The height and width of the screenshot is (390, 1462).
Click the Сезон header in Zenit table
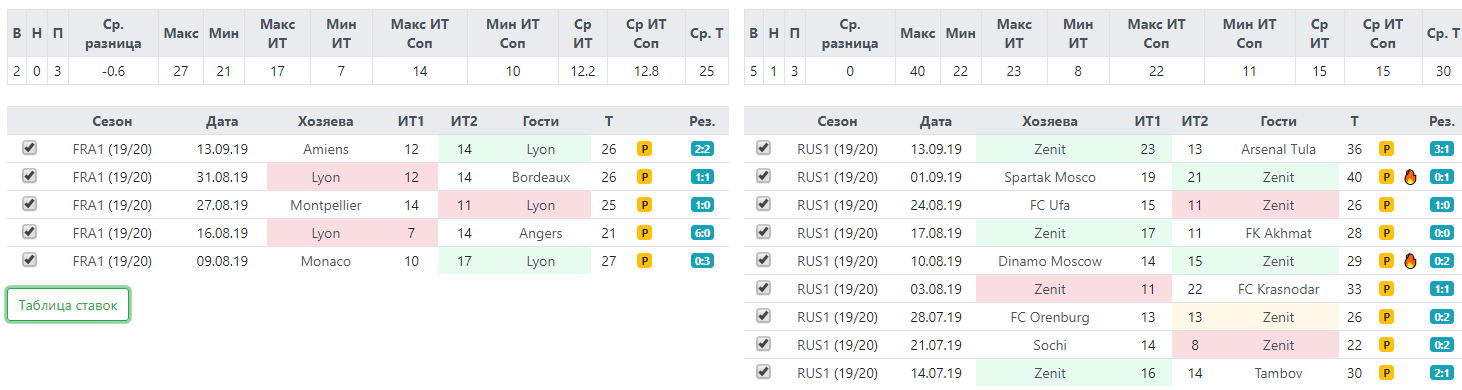(x=837, y=121)
